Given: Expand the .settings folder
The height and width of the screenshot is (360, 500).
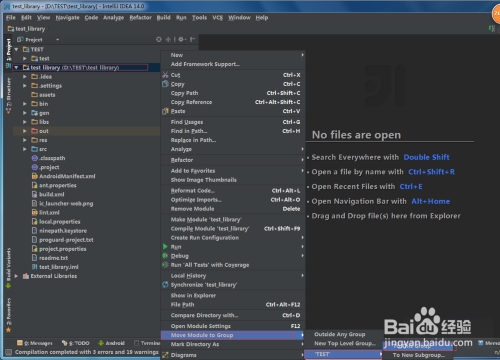Looking at the screenshot, I should pyautogui.click(x=25, y=86).
